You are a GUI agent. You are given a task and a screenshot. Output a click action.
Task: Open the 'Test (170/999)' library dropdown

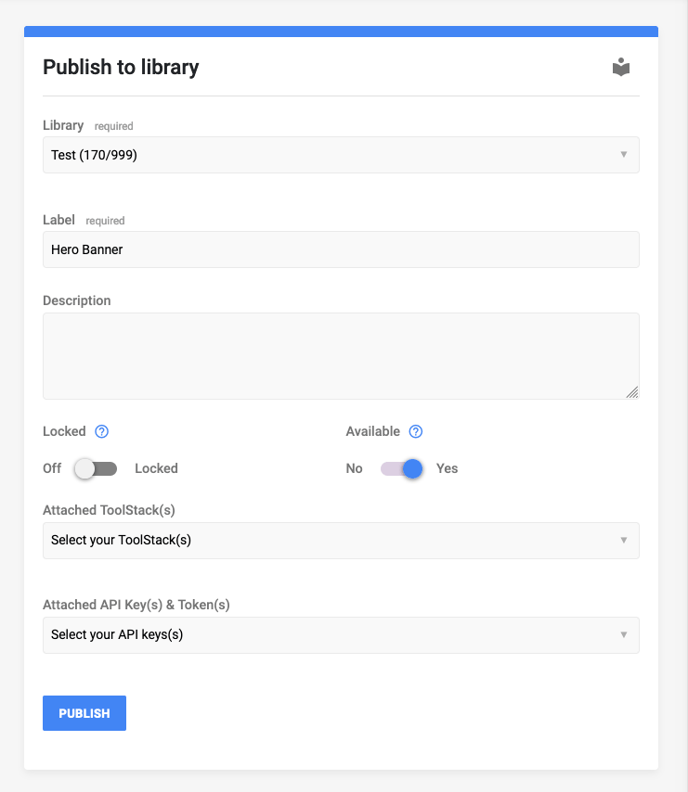341,155
